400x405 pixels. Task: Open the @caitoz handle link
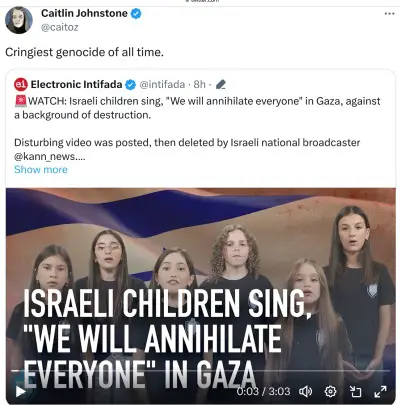(60, 27)
